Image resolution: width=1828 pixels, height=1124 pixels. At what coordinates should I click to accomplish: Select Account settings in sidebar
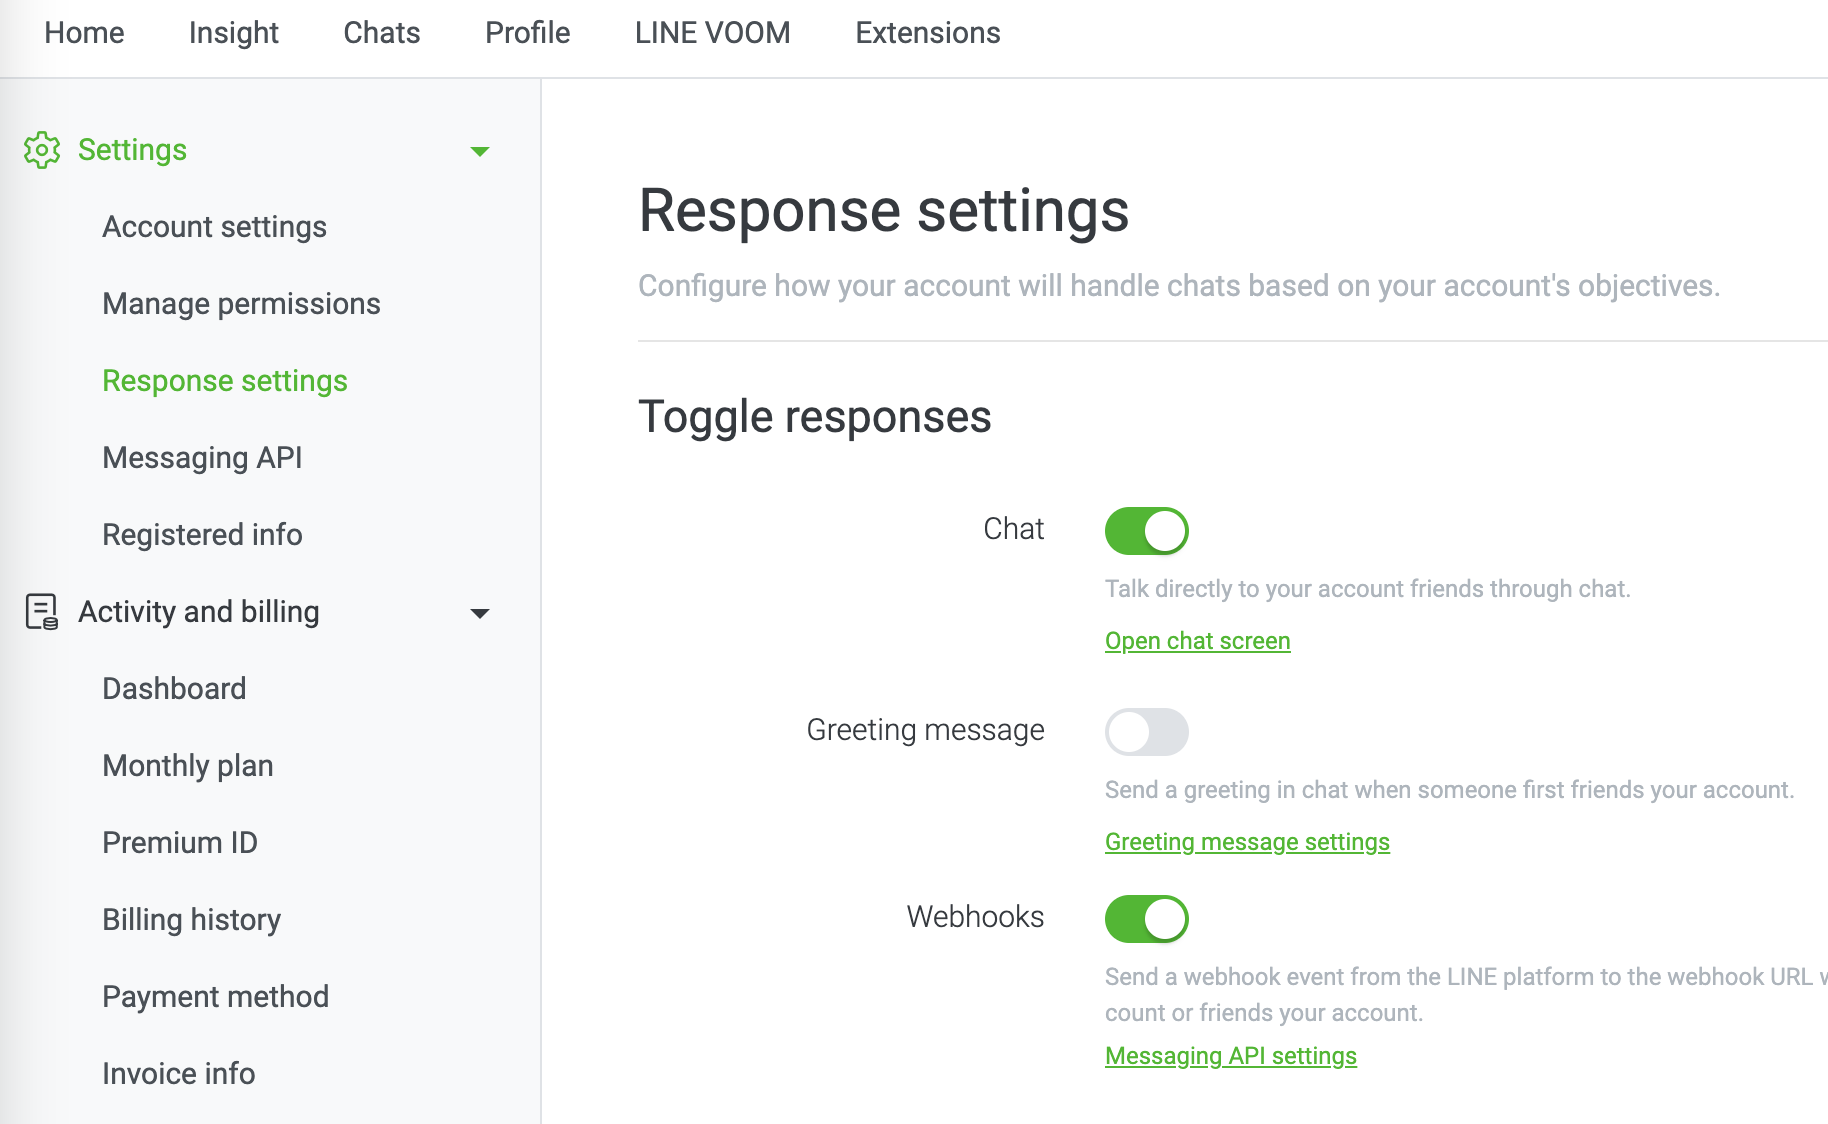tap(214, 227)
